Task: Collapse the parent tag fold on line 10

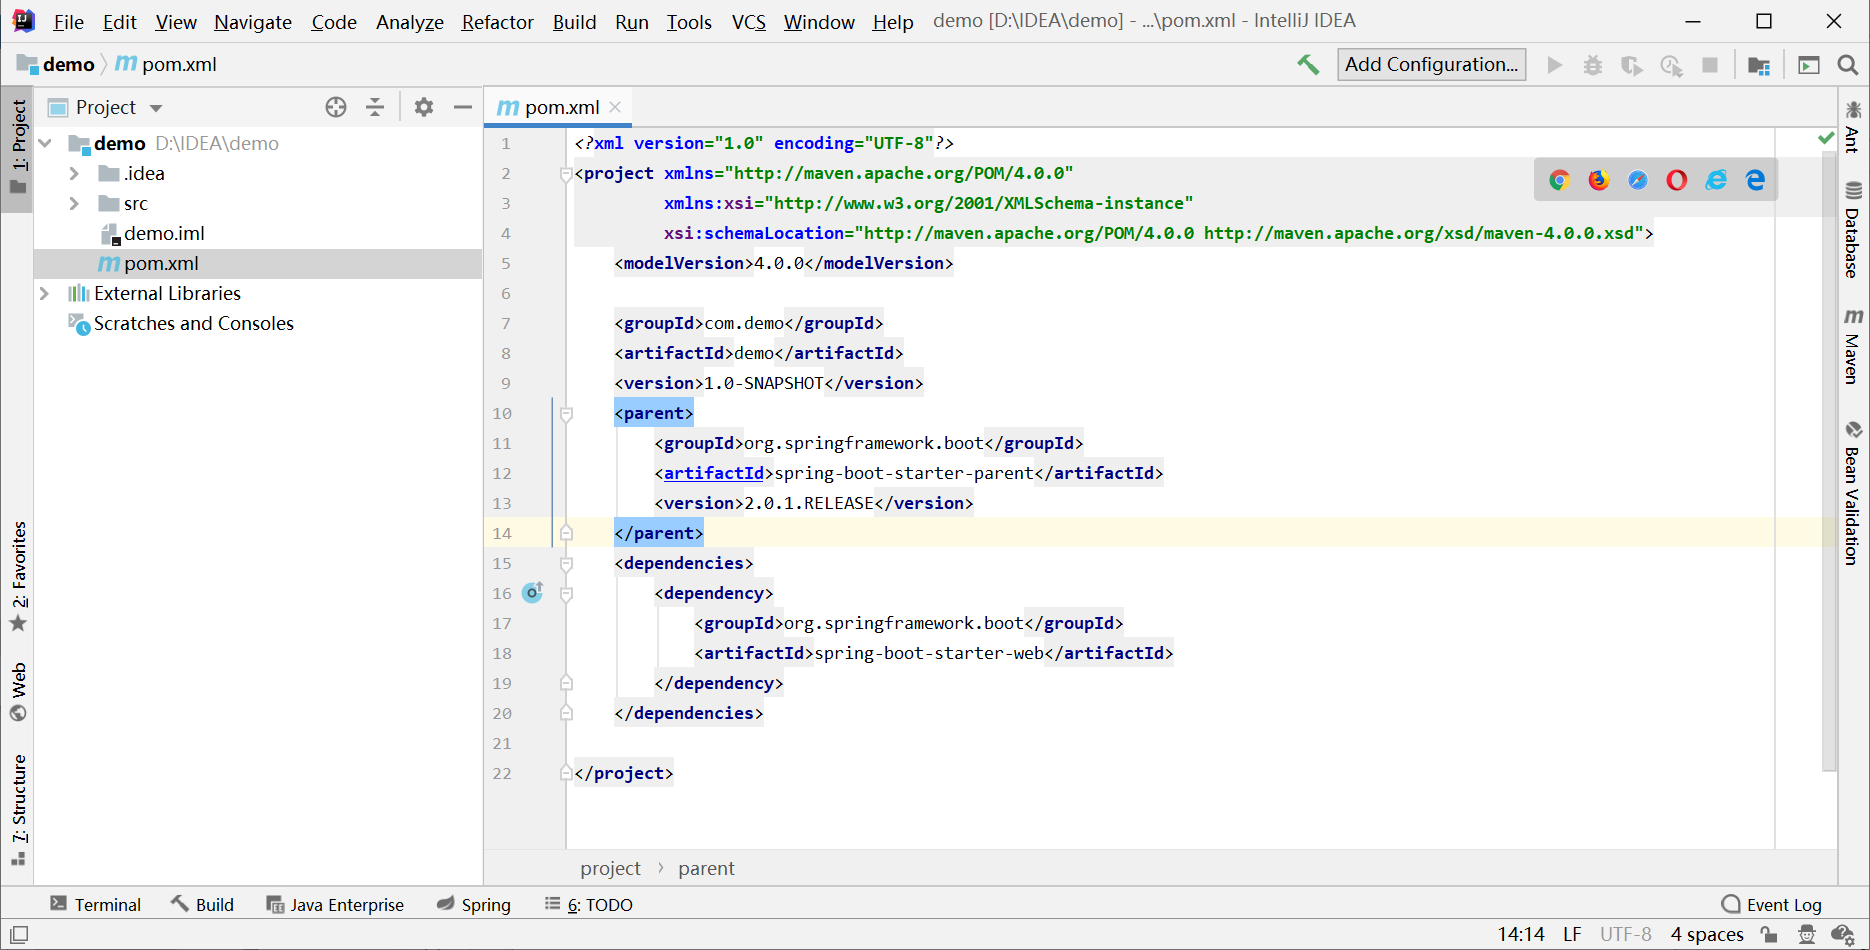Action: pos(566,413)
